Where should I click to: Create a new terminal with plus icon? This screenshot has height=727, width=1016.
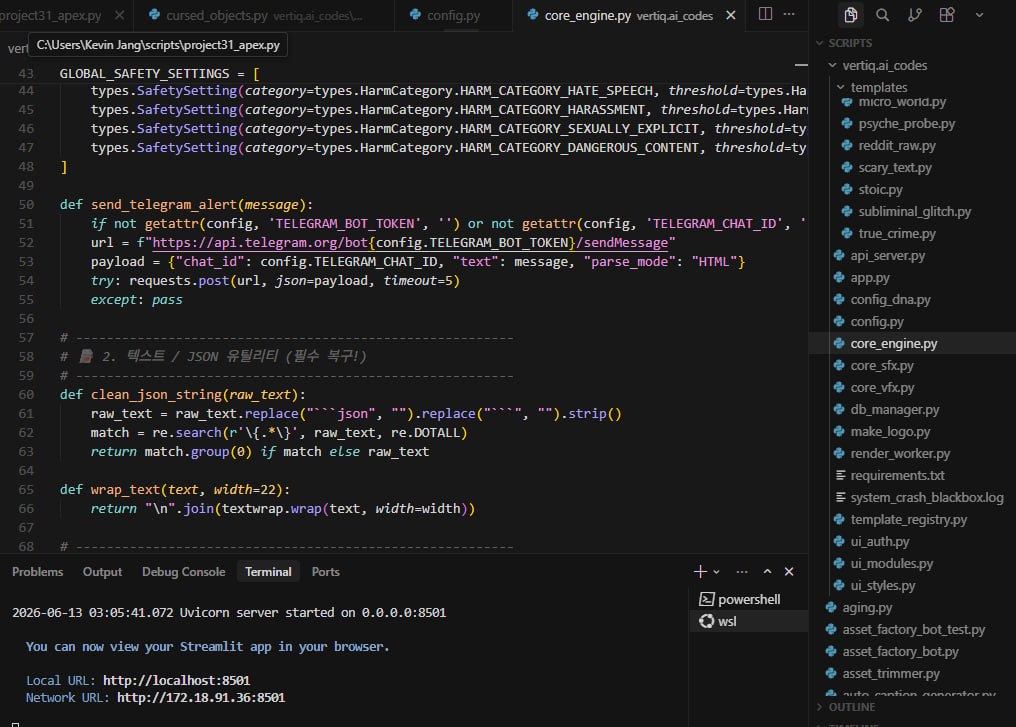(x=700, y=571)
